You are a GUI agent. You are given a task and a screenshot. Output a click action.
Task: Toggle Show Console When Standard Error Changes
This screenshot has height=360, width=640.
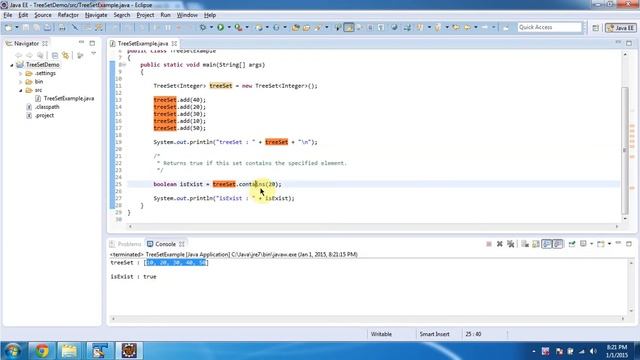[x=558, y=244]
